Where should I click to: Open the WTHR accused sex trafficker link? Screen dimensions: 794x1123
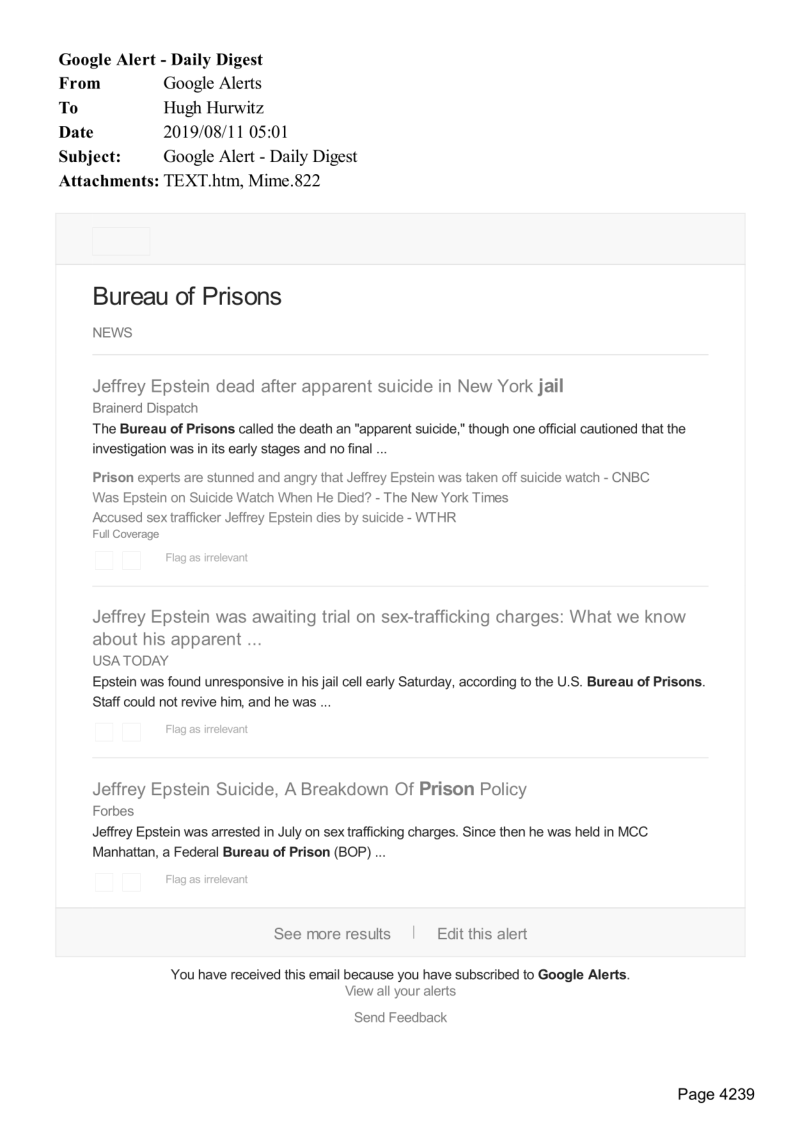click(275, 517)
